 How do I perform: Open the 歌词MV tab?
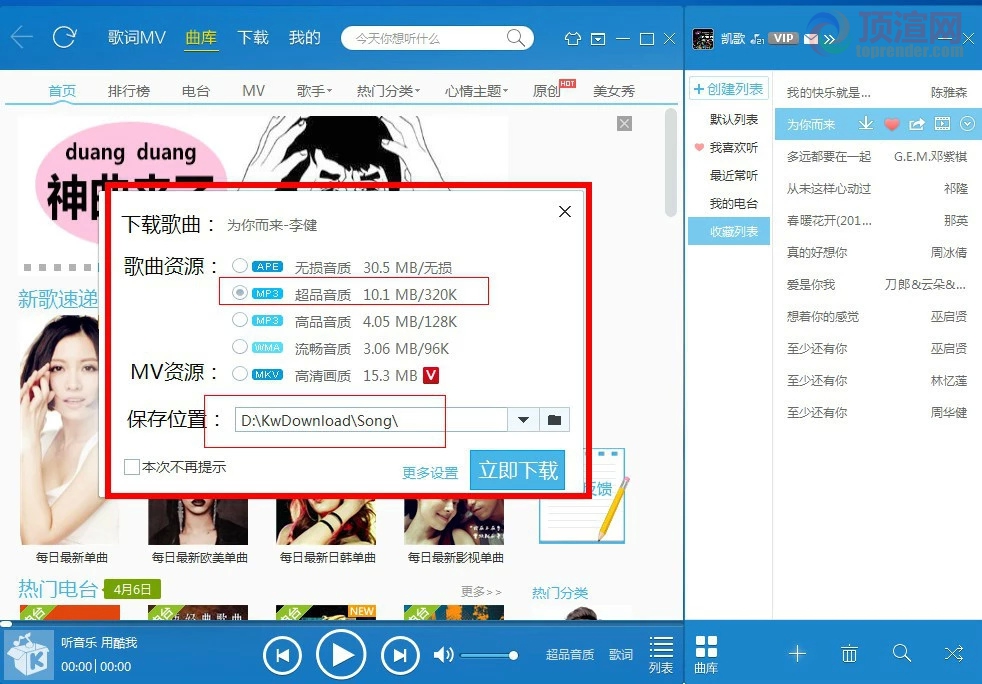pos(137,38)
